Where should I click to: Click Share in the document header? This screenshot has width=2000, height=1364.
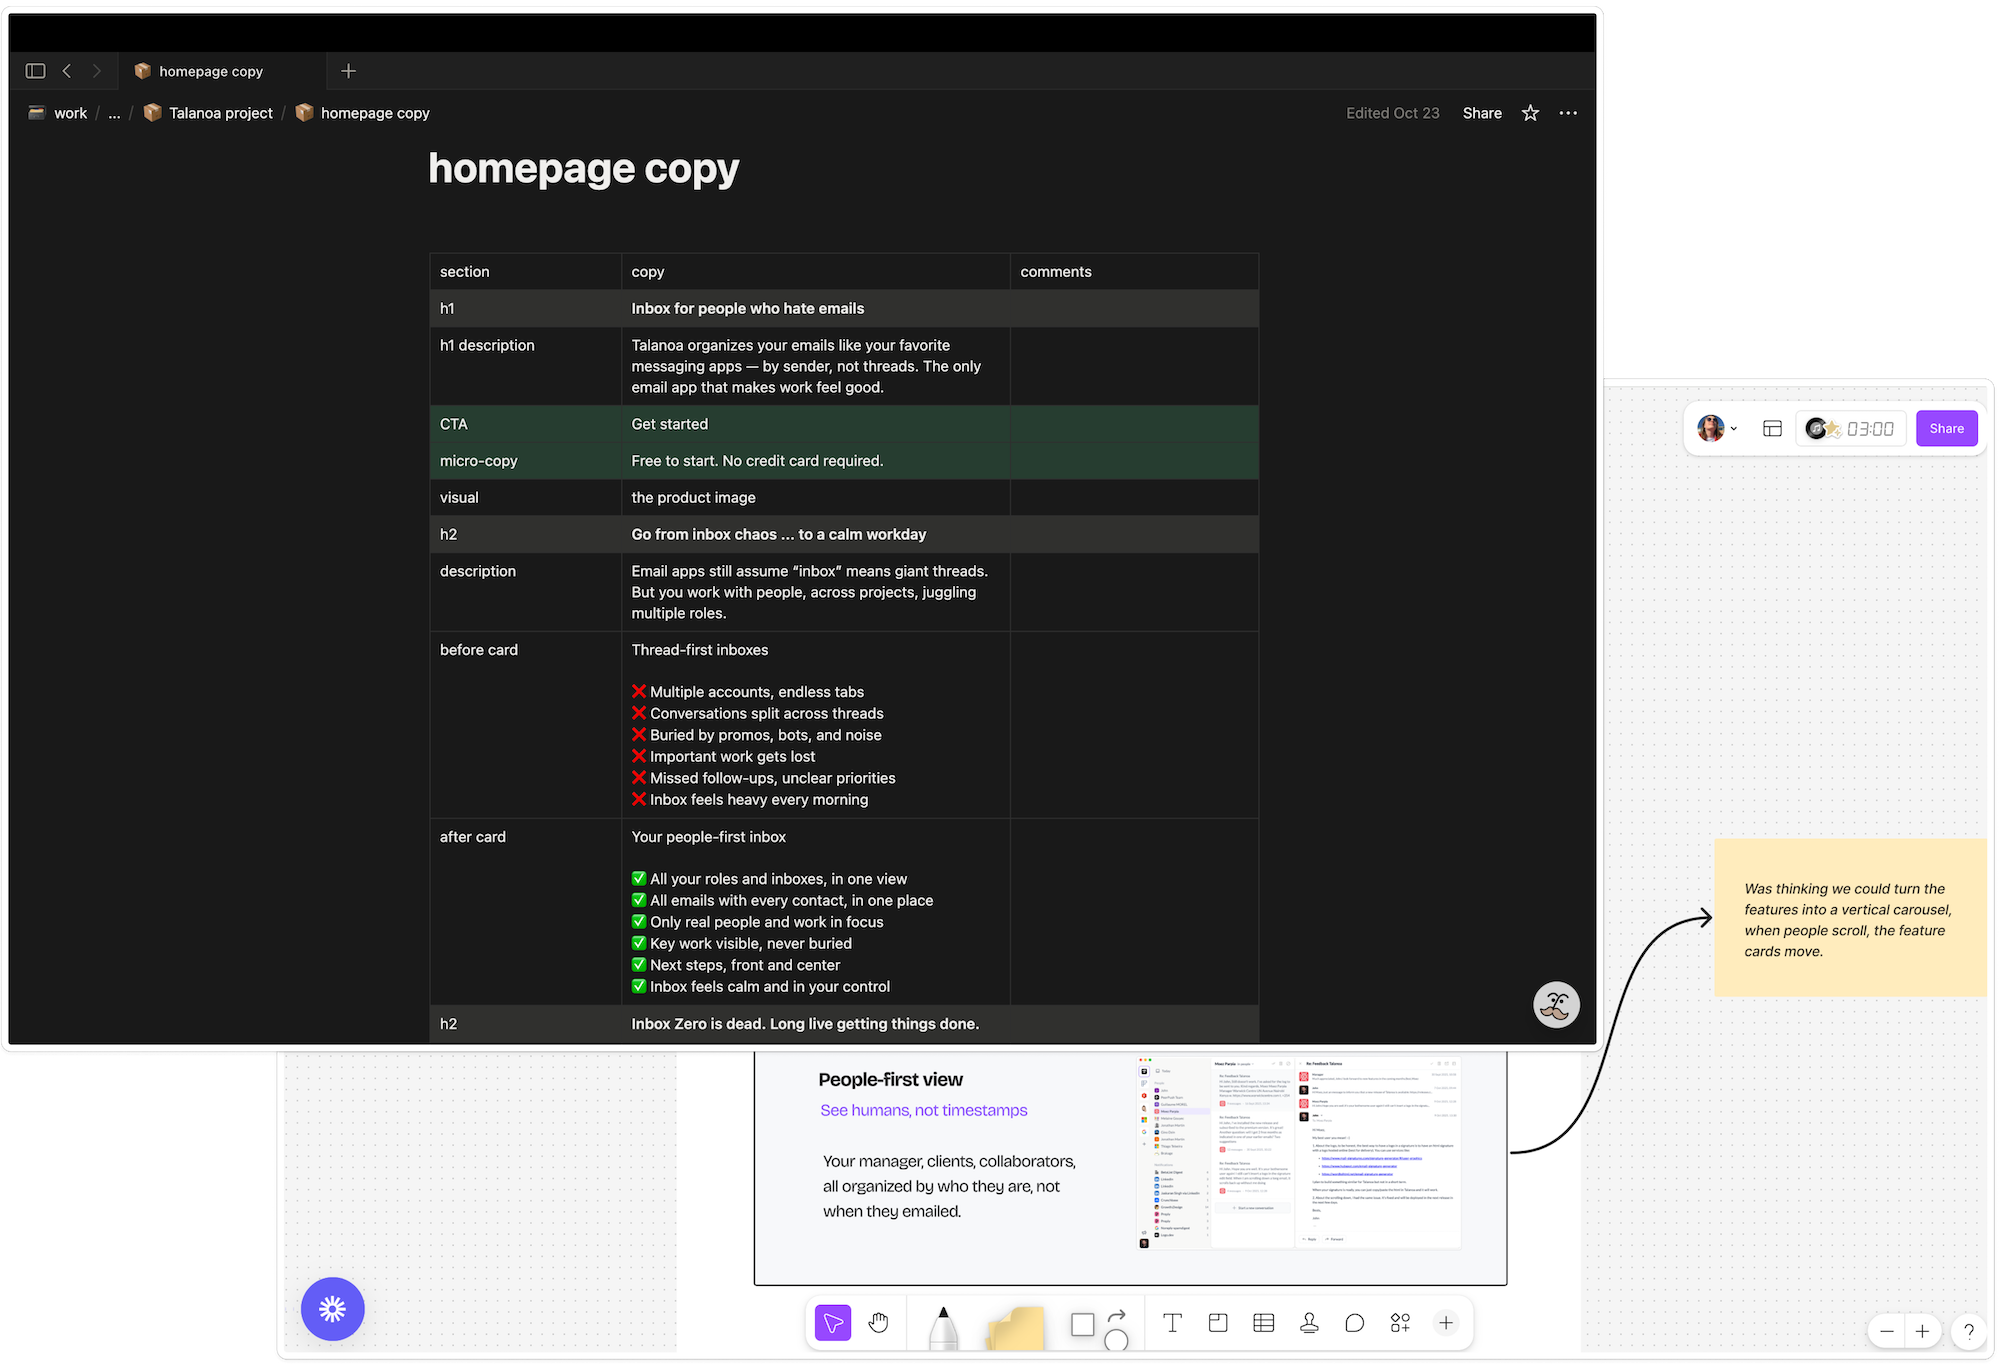1482,113
